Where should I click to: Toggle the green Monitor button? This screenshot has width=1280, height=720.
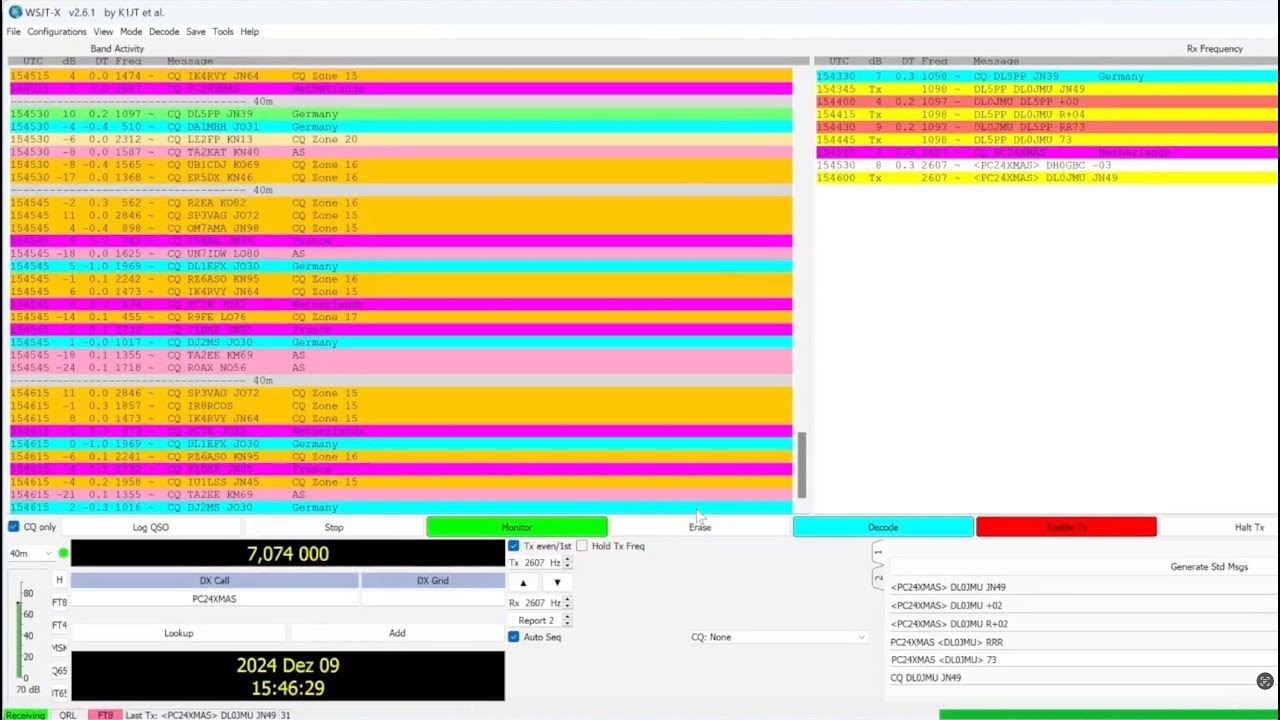[x=517, y=527]
